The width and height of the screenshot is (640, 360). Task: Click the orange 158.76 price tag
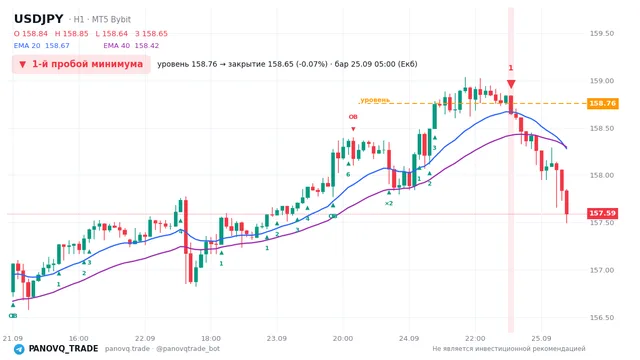pos(602,103)
